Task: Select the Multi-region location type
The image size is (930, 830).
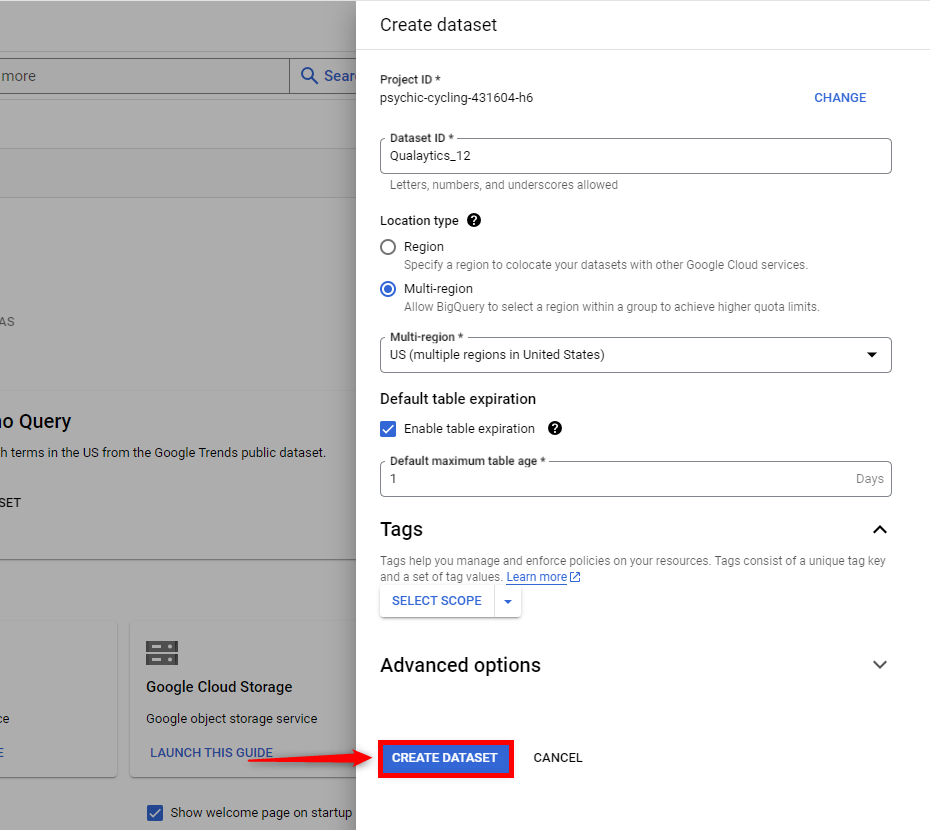Action: click(388, 289)
